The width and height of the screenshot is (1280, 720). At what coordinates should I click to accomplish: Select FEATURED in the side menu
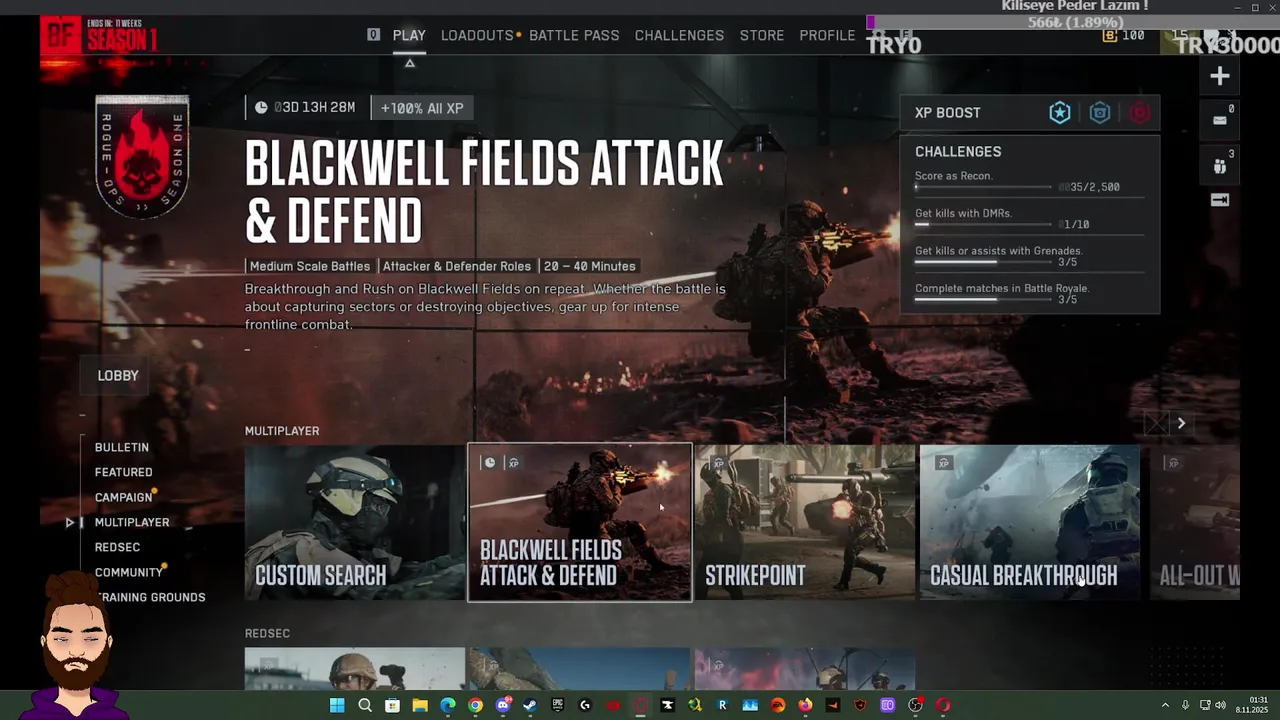124,472
